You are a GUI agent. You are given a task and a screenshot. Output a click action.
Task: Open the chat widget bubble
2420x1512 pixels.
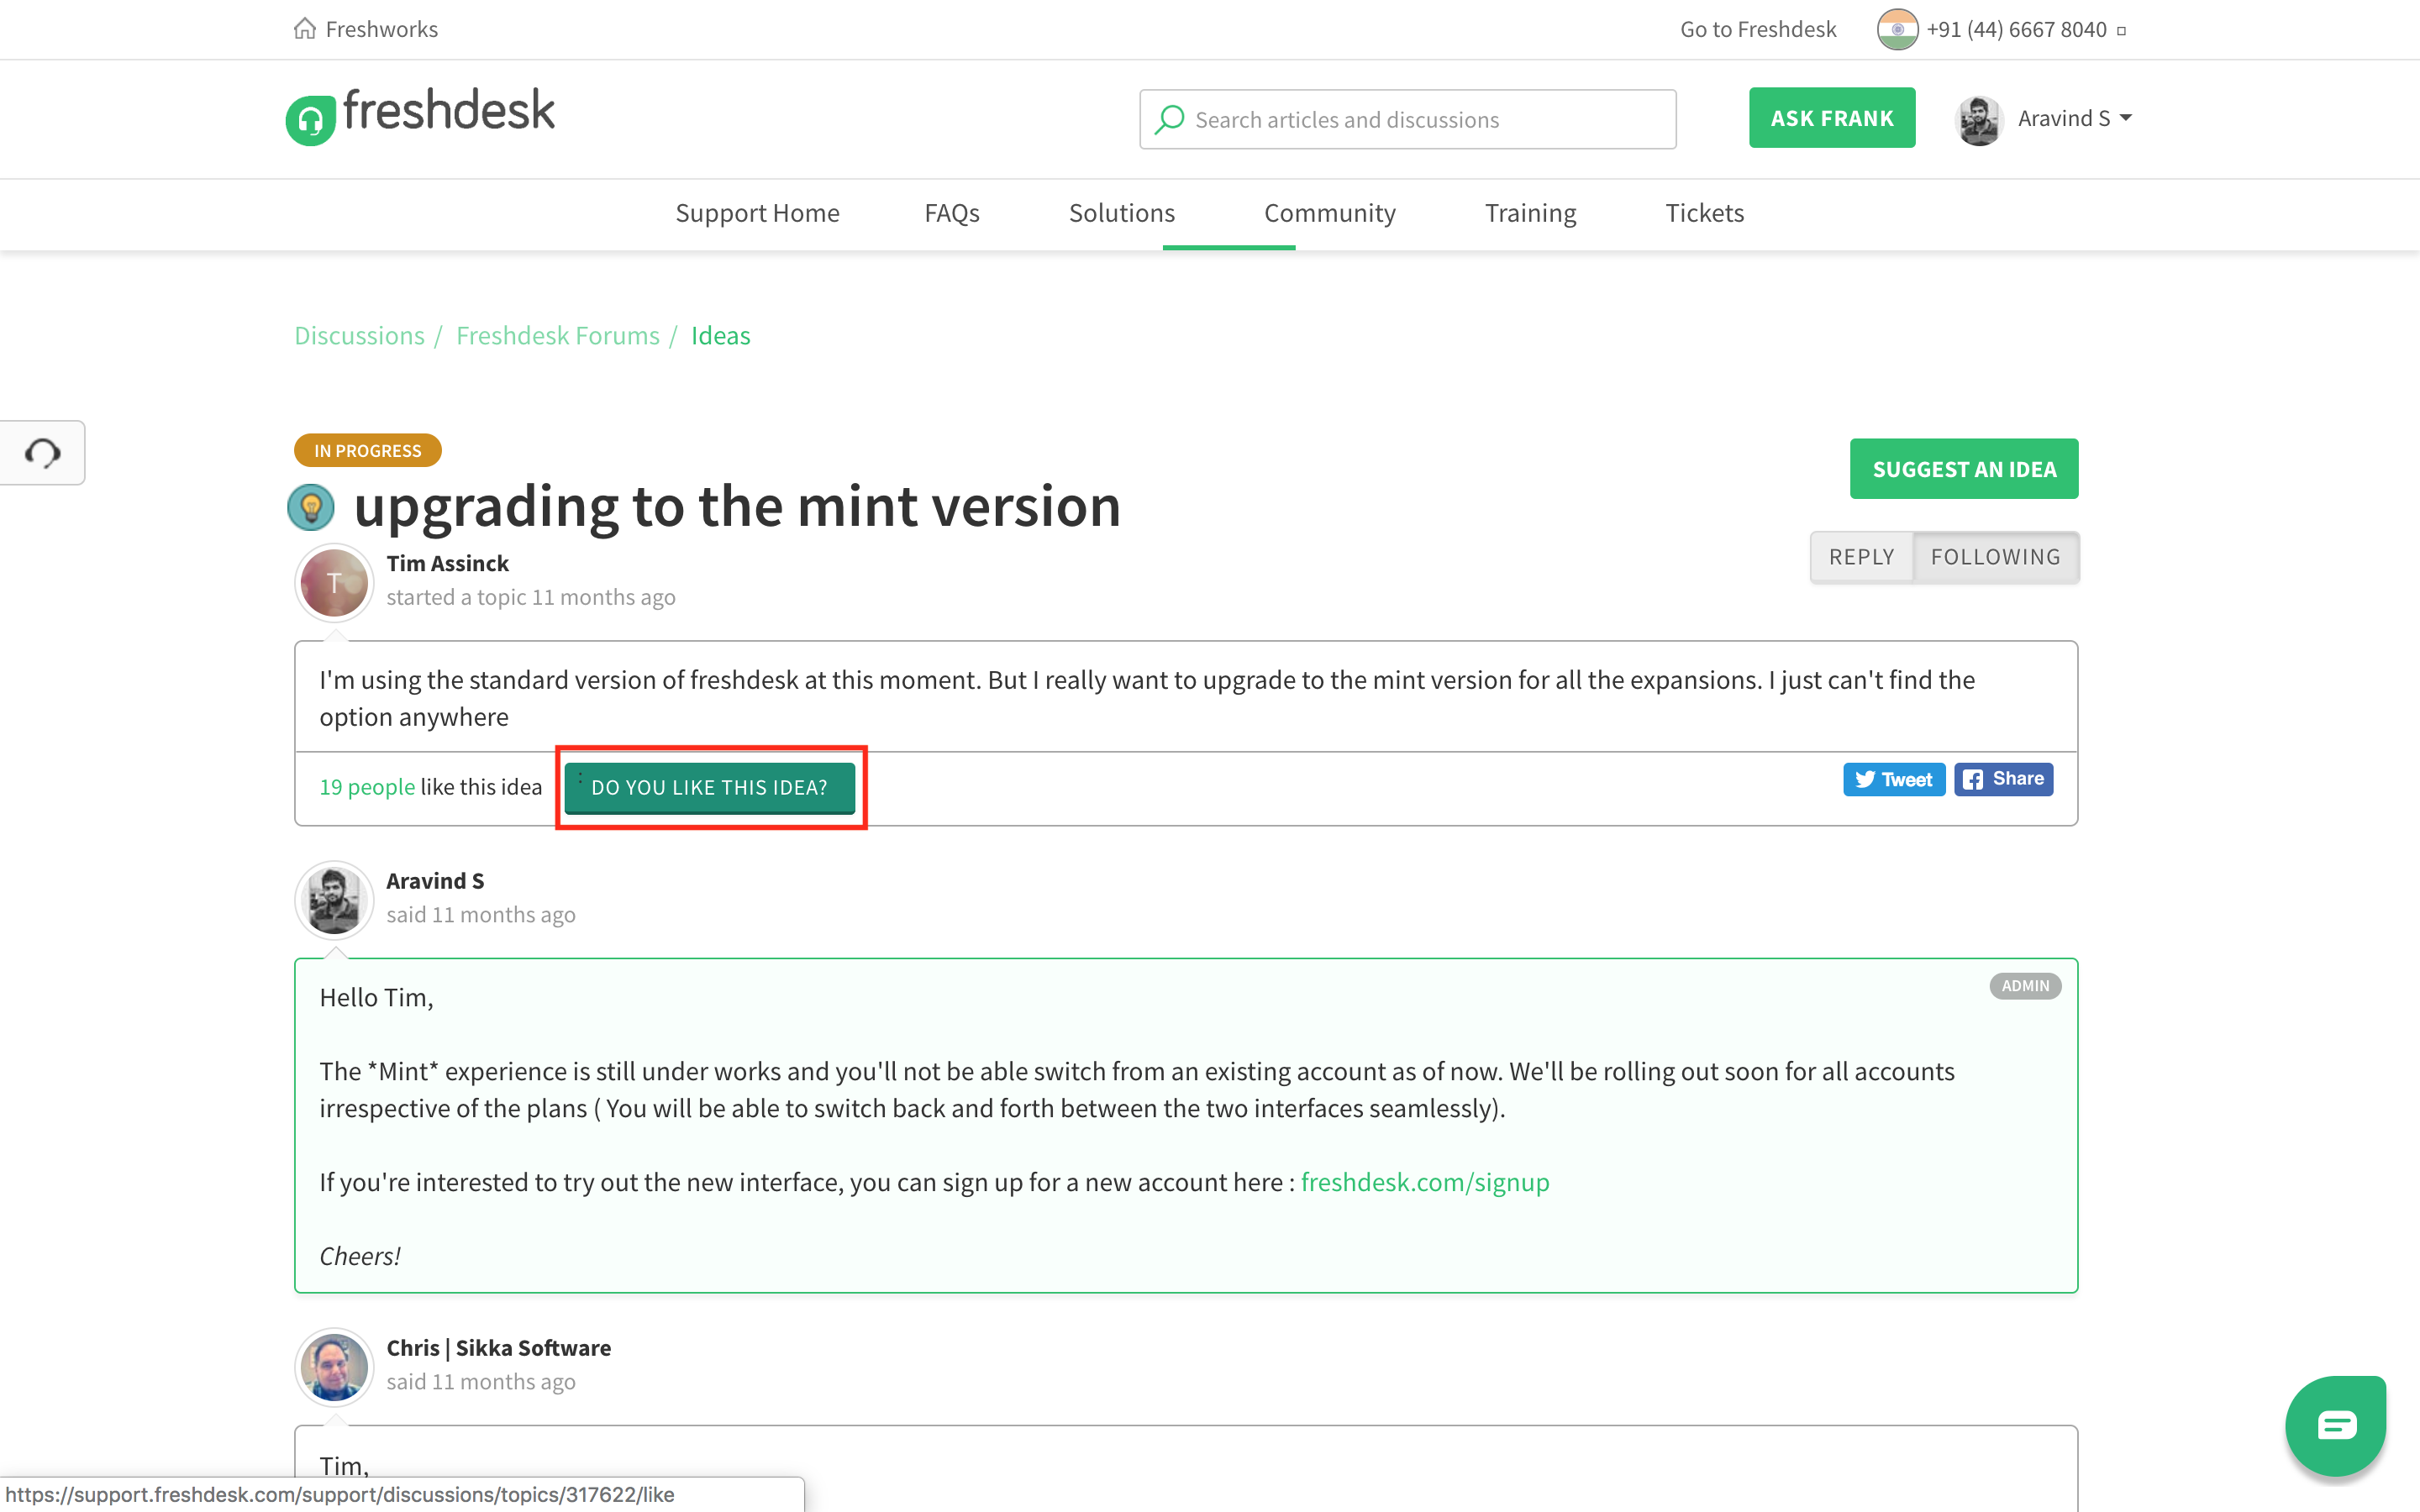point(2336,1424)
